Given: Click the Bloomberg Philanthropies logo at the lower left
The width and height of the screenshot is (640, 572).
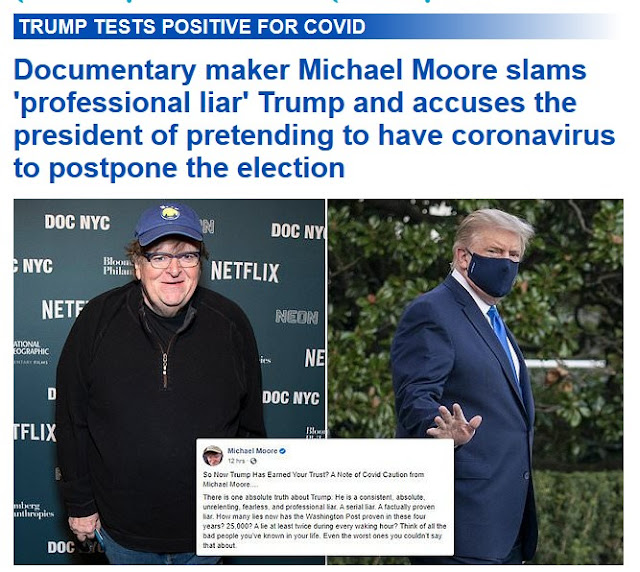Looking at the screenshot, I should 33,510.
